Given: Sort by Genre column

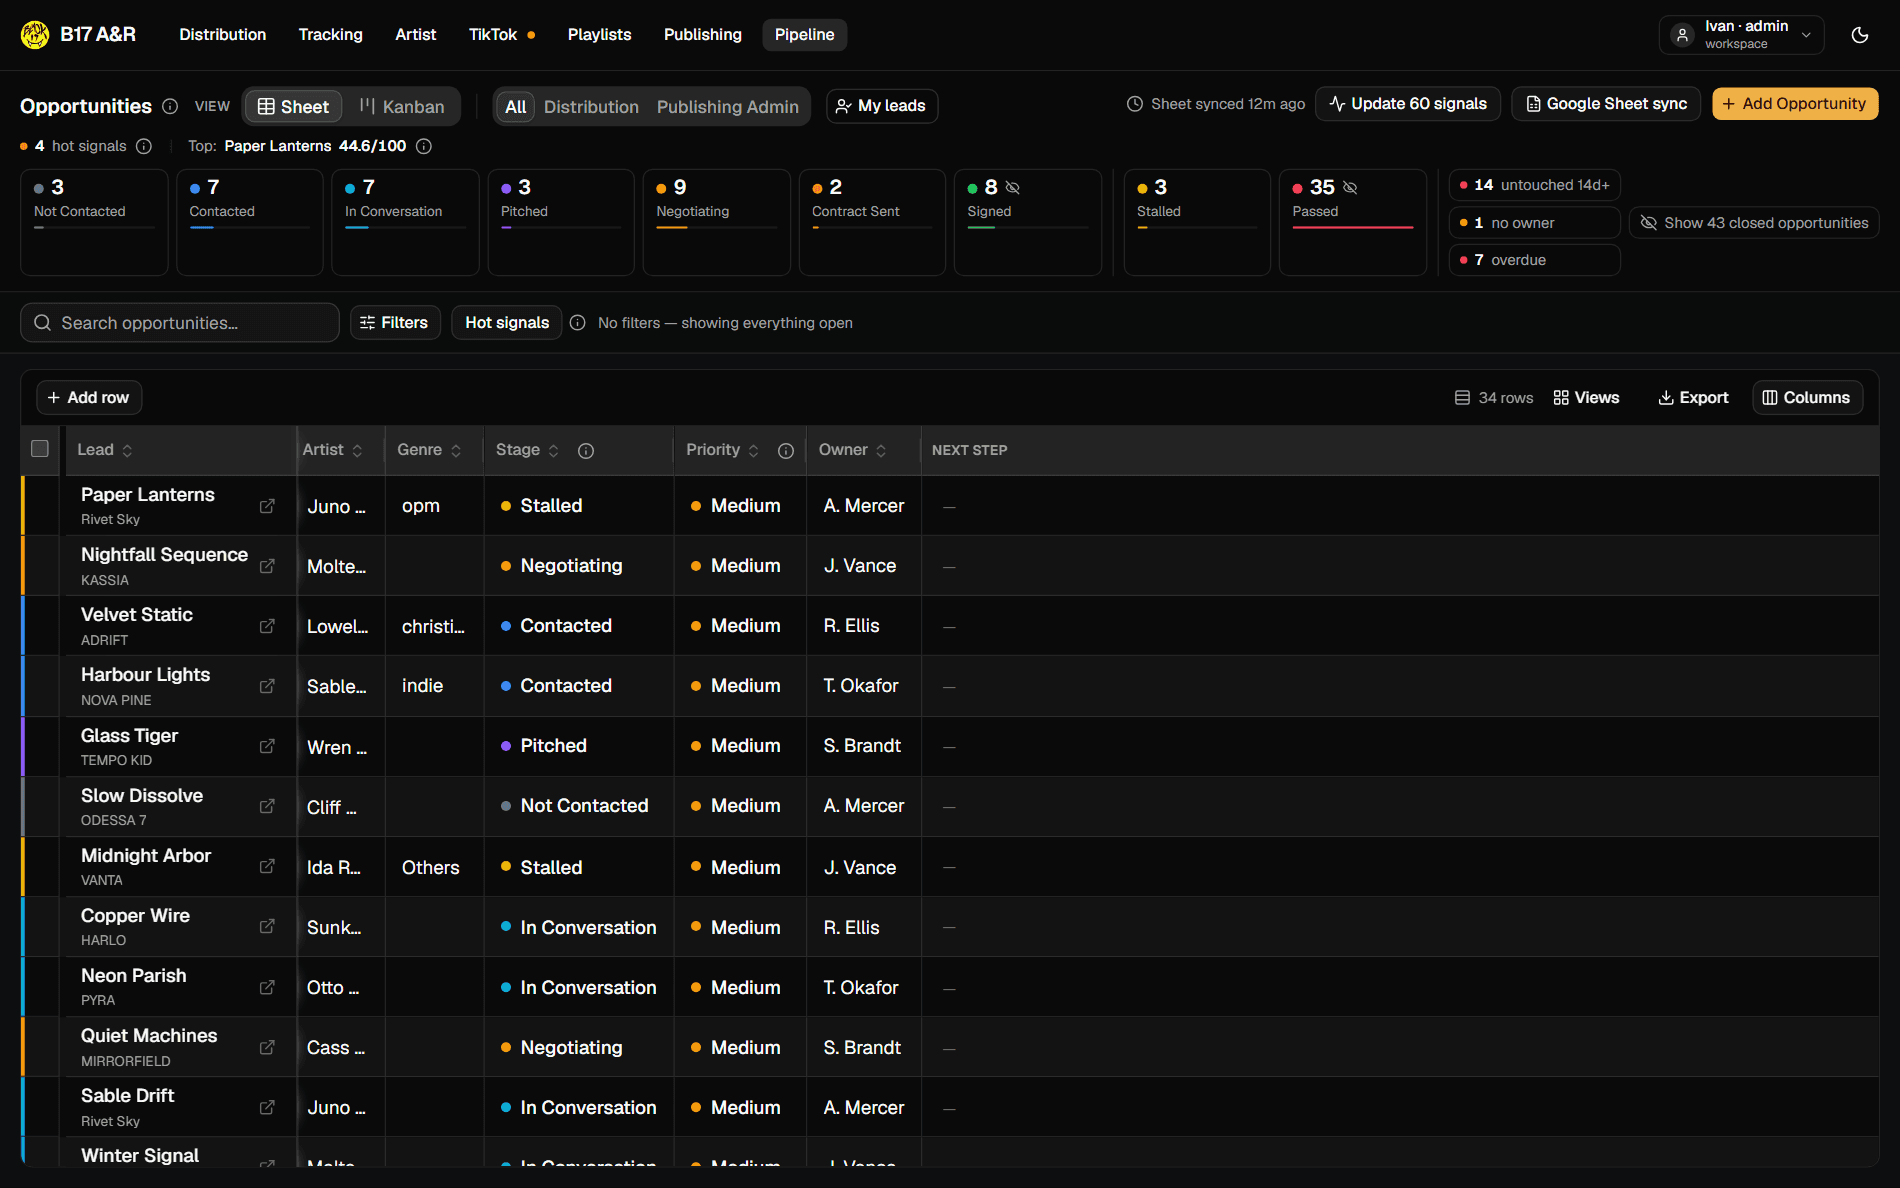Looking at the screenshot, I should (430, 450).
